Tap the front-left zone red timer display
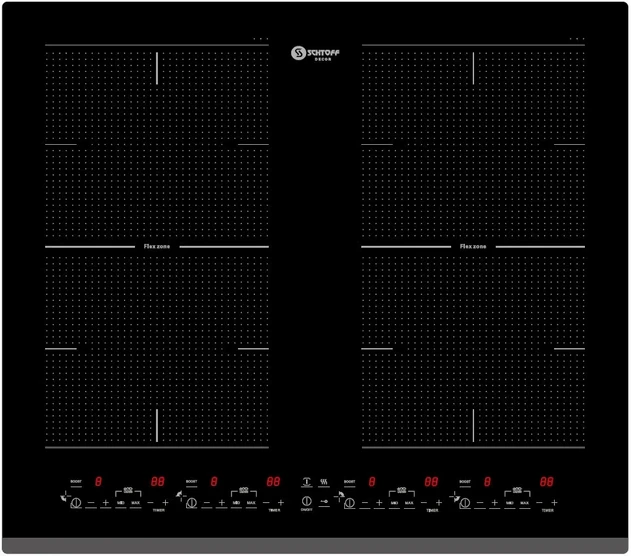The width and height of the screenshot is (631, 556). [158, 482]
